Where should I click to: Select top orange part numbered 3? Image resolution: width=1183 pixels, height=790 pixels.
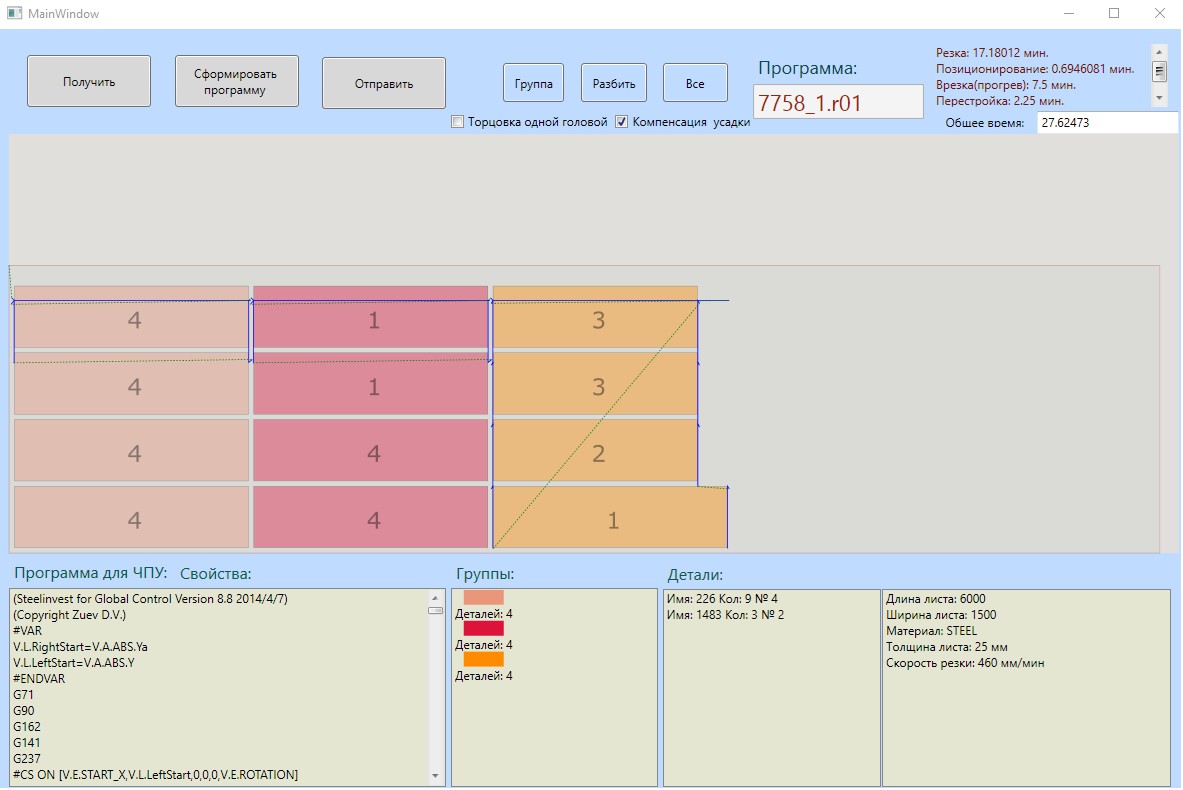pyautogui.click(x=595, y=318)
